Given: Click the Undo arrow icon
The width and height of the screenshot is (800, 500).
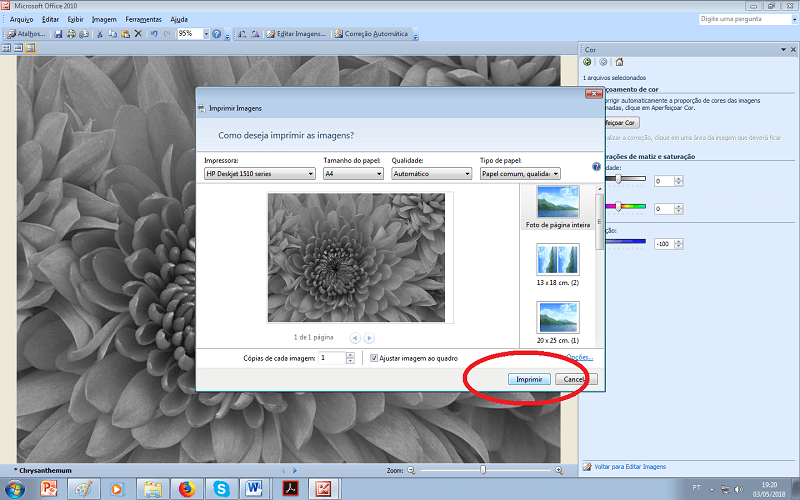Looking at the screenshot, I should point(153,34).
